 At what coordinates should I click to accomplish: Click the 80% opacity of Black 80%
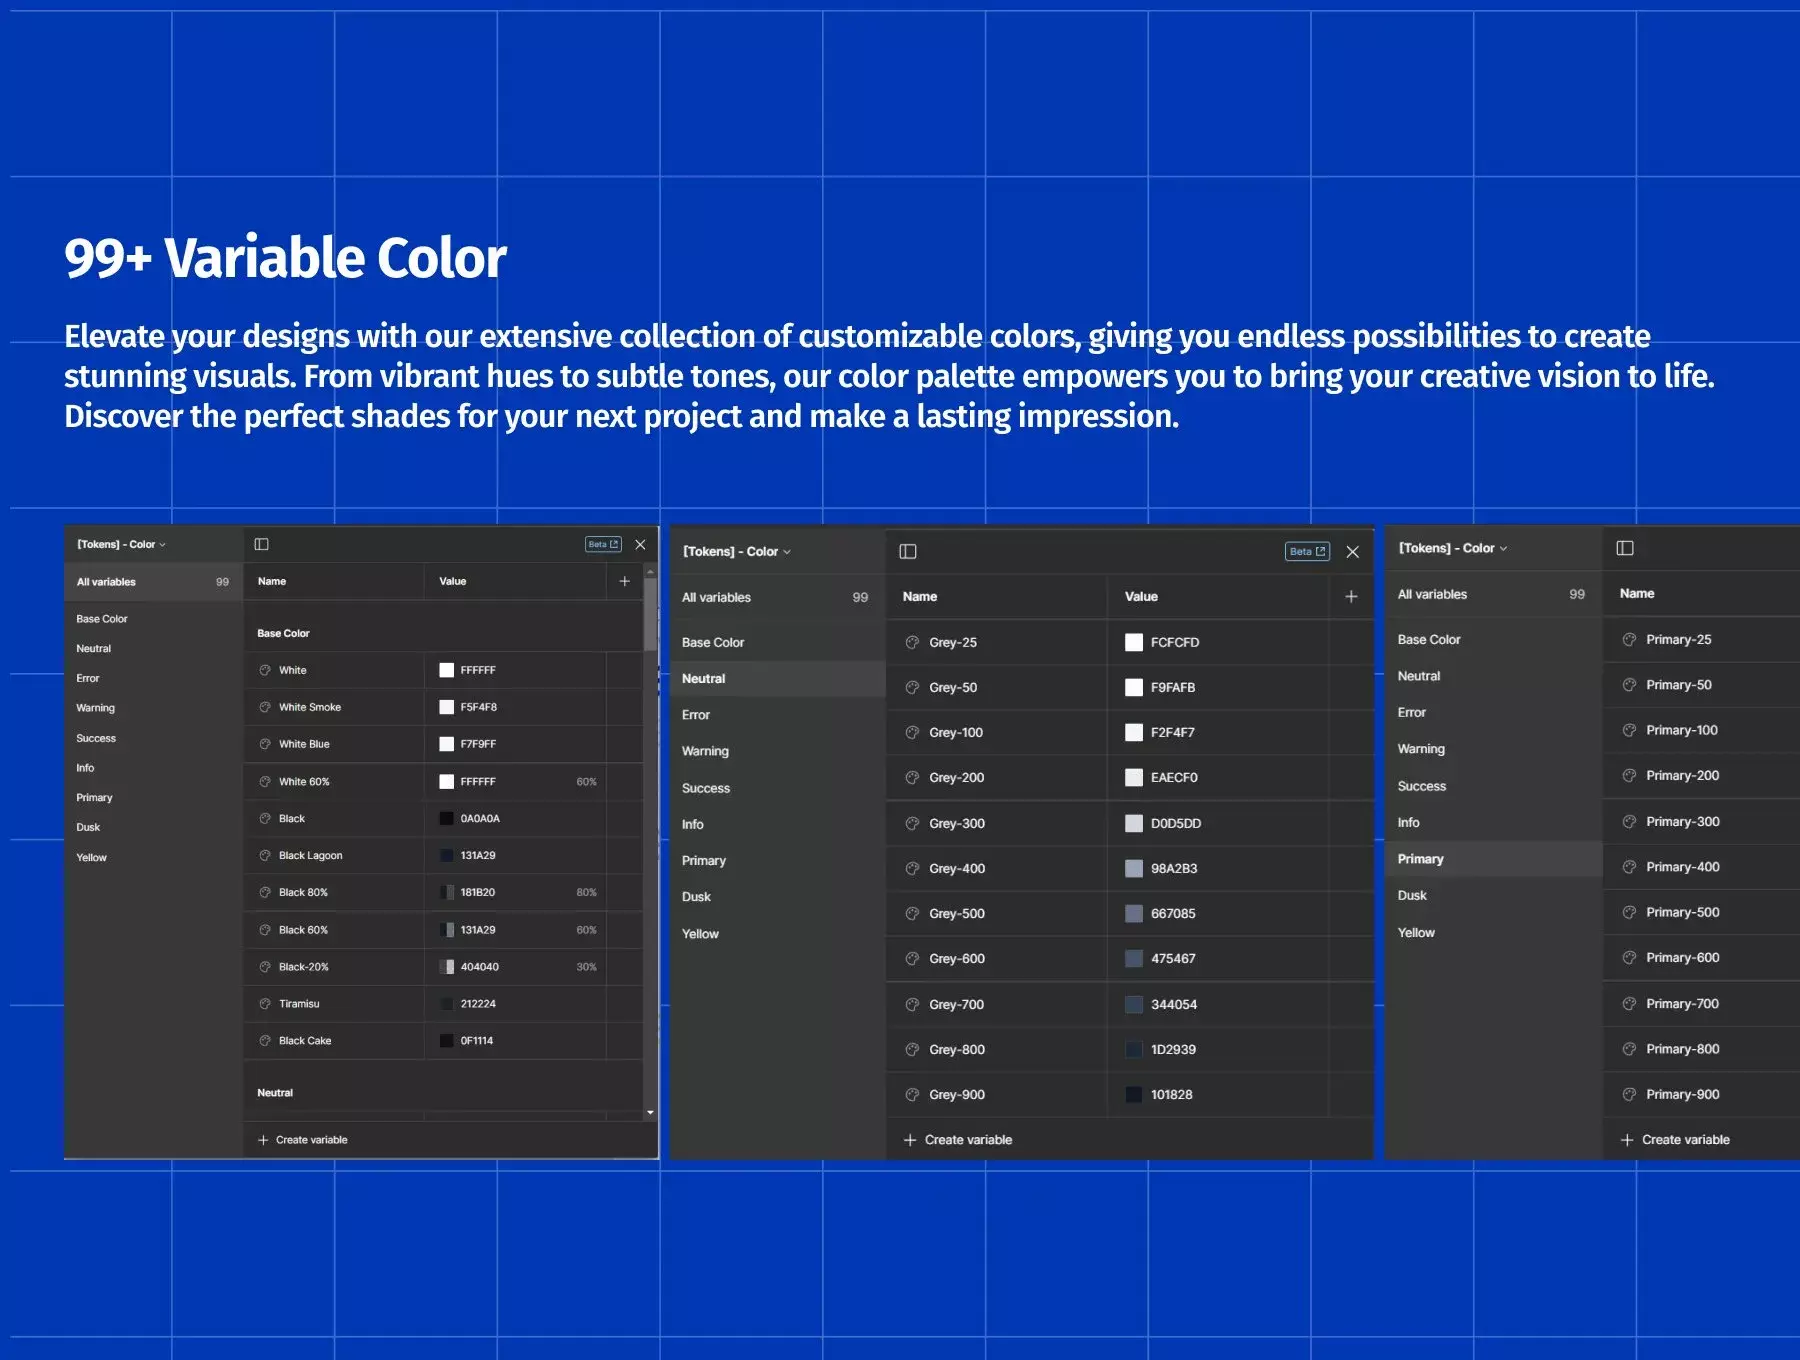pos(586,892)
